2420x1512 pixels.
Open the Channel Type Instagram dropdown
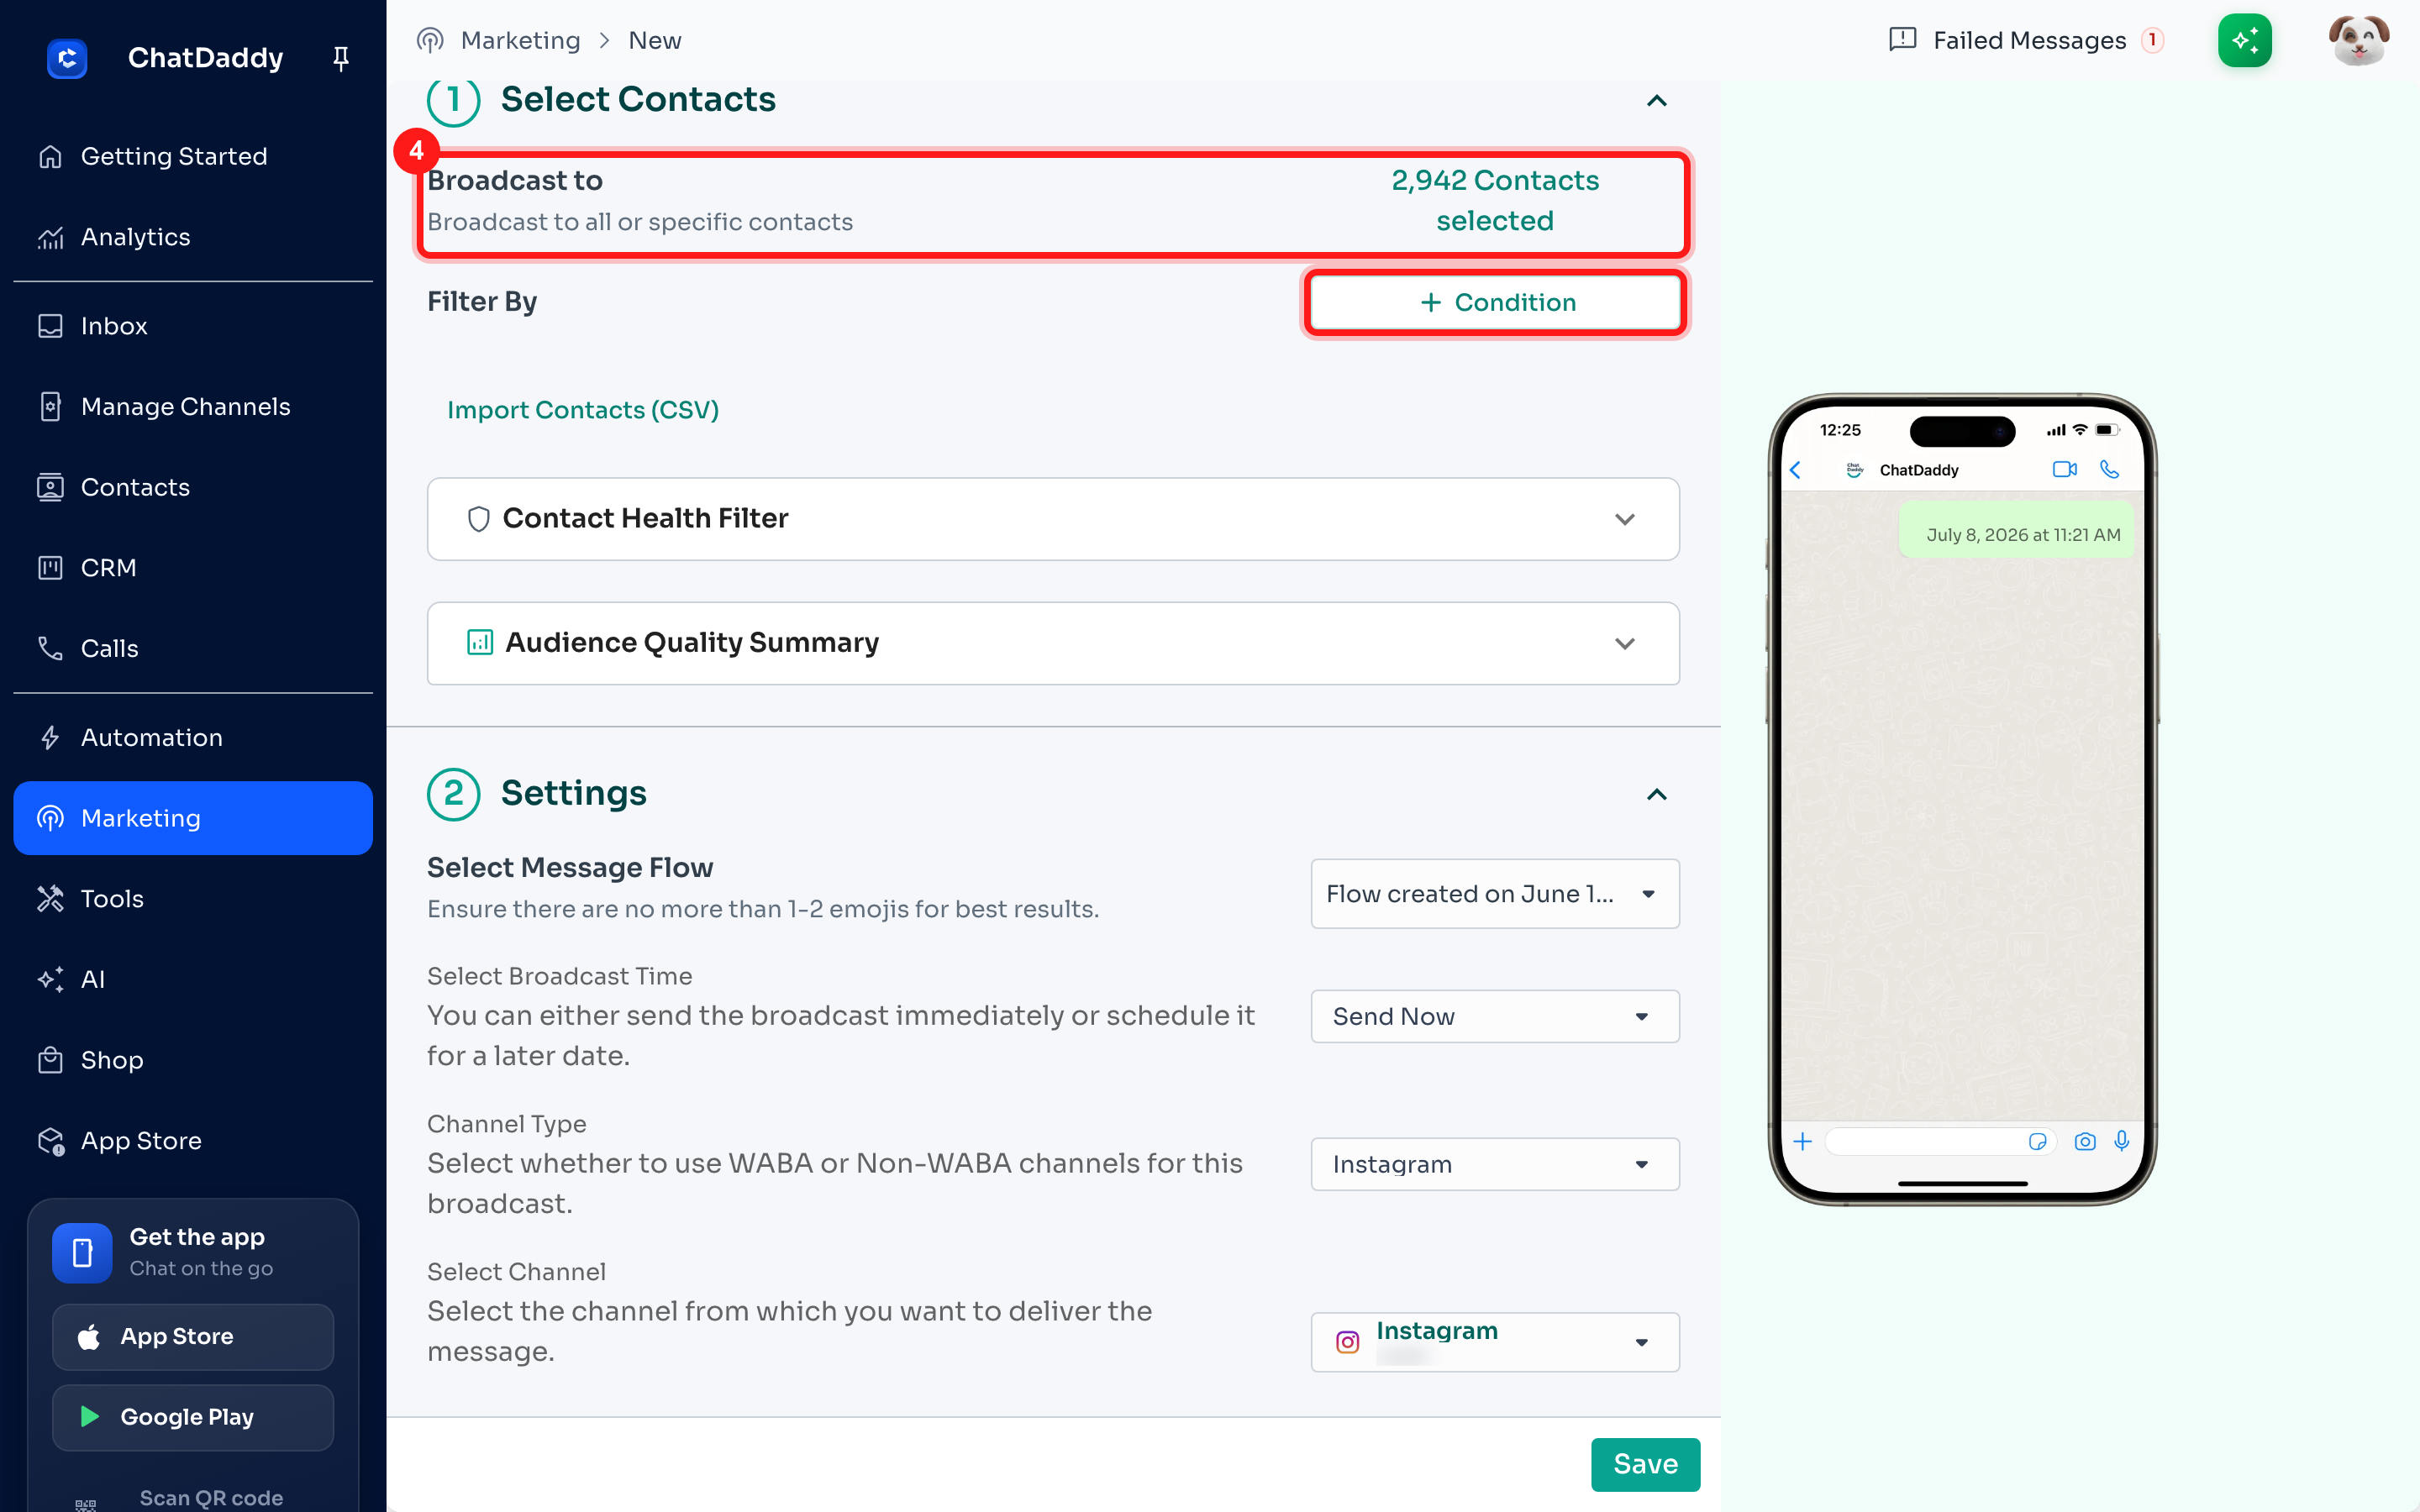tap(1494, 1164)
